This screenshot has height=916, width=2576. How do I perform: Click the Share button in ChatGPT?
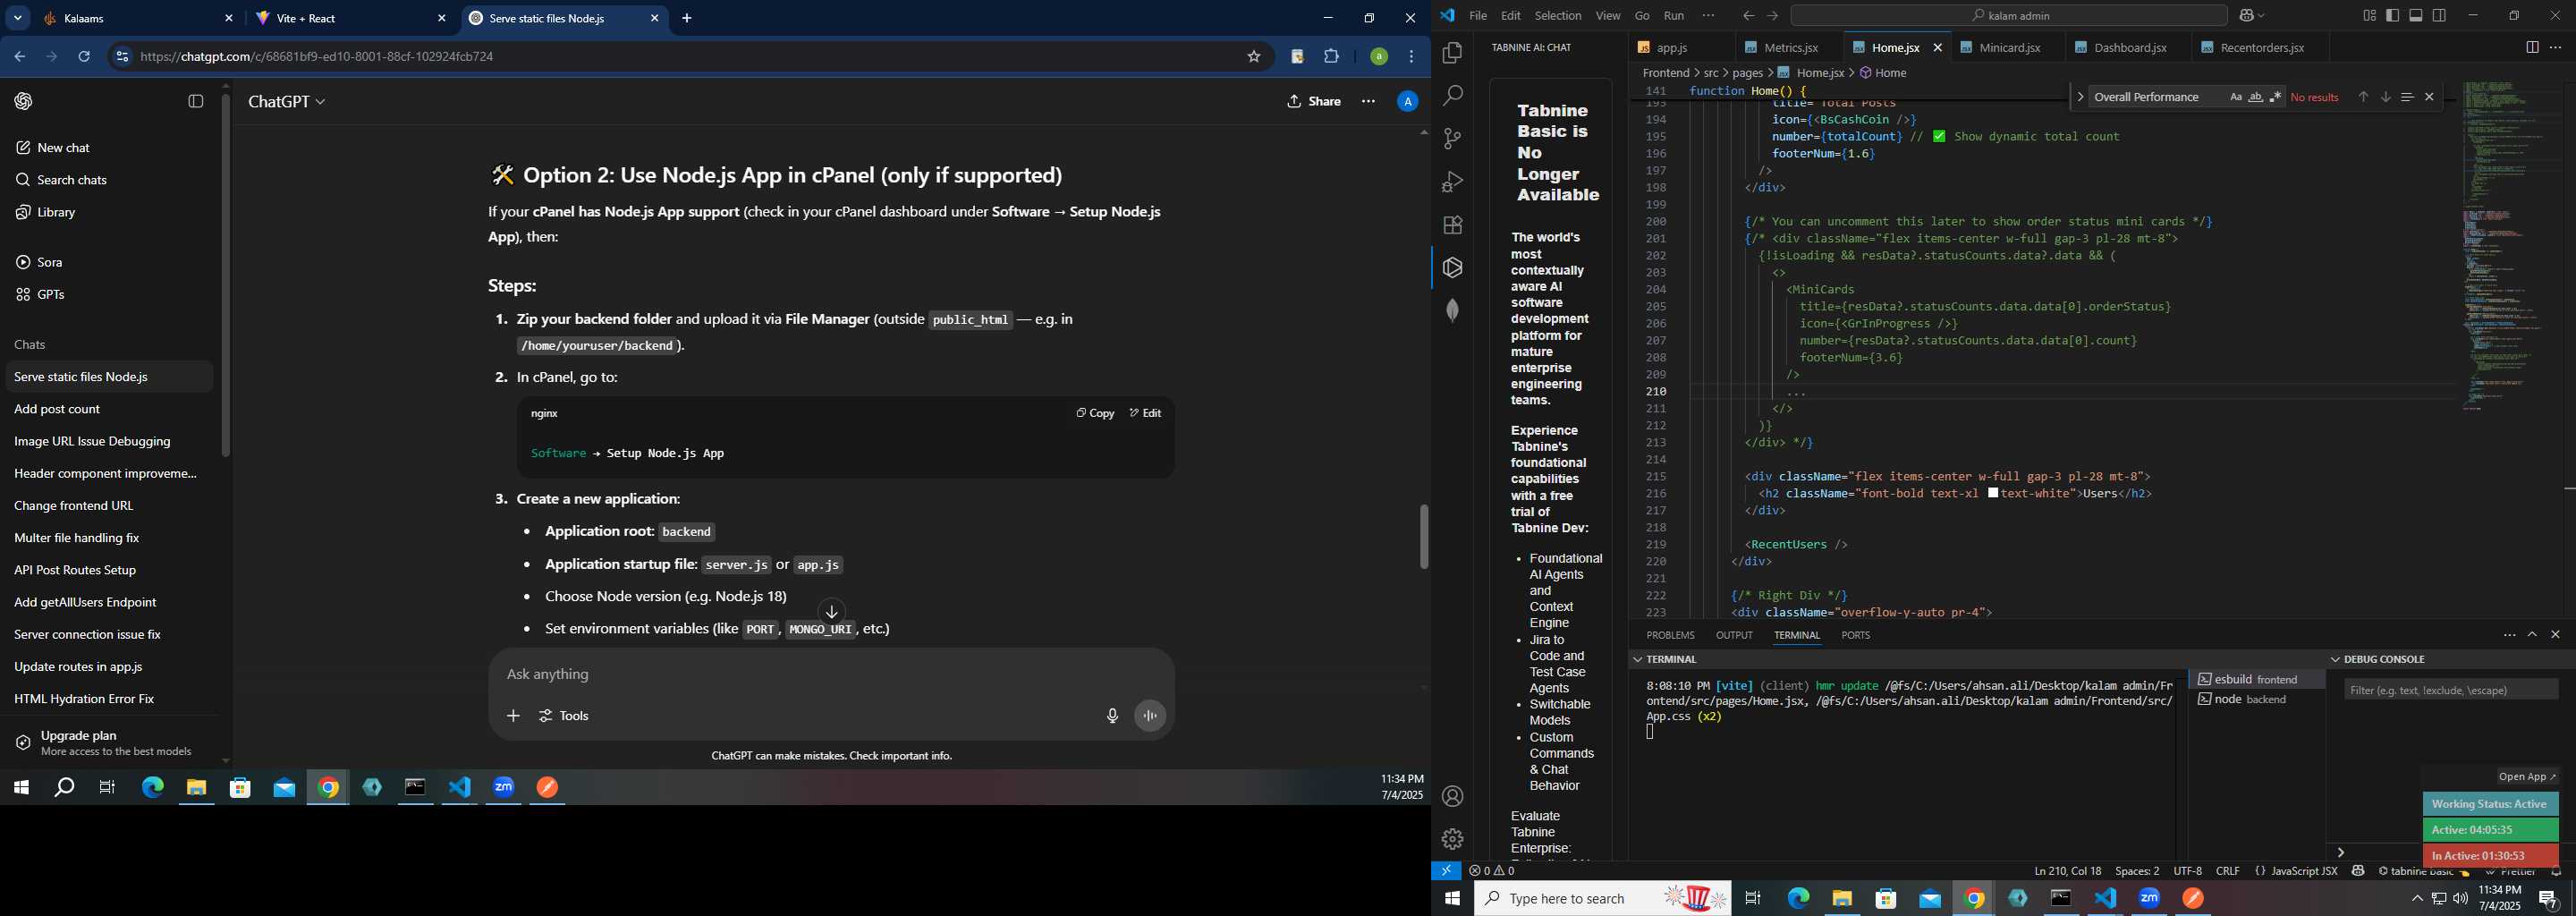(x=1314, y=102)
